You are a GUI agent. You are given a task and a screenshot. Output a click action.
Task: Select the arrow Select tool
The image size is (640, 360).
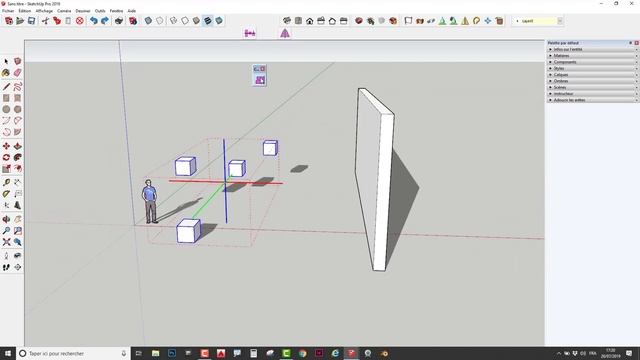6,61
